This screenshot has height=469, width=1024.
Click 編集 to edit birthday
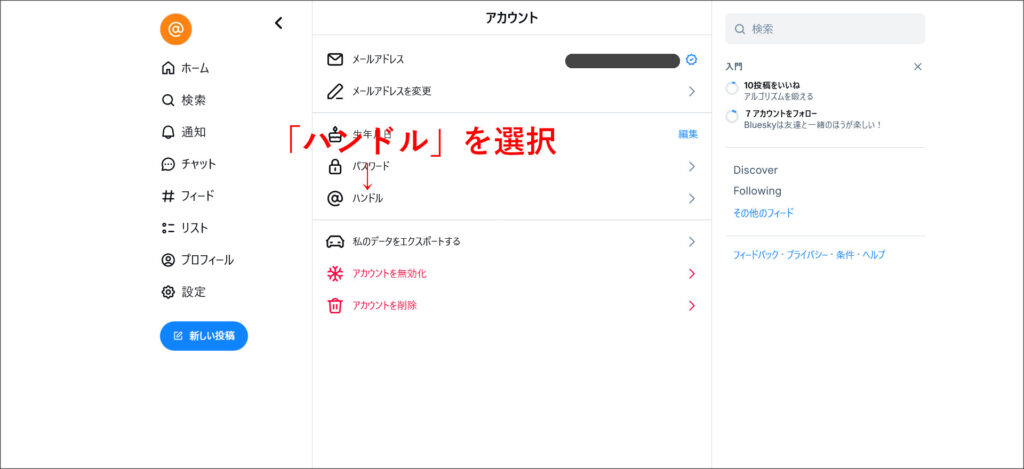coord(688,134)
